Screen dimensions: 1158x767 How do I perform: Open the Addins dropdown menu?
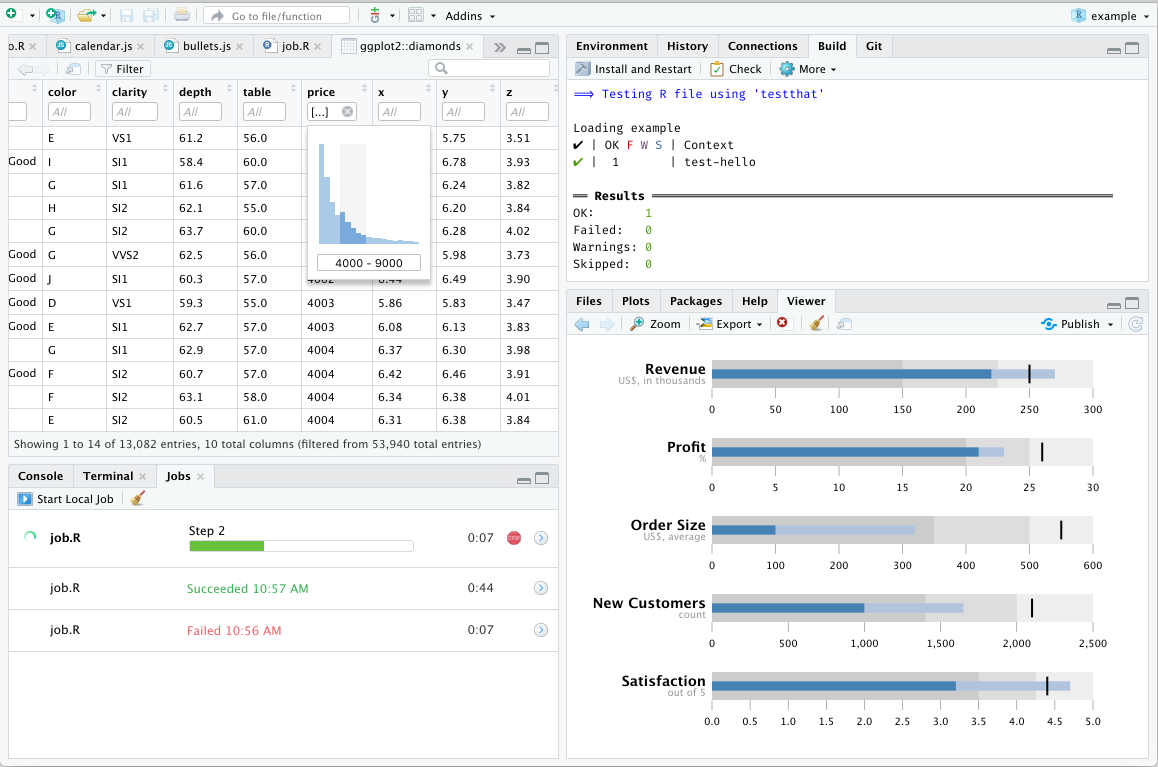(469, 16)
